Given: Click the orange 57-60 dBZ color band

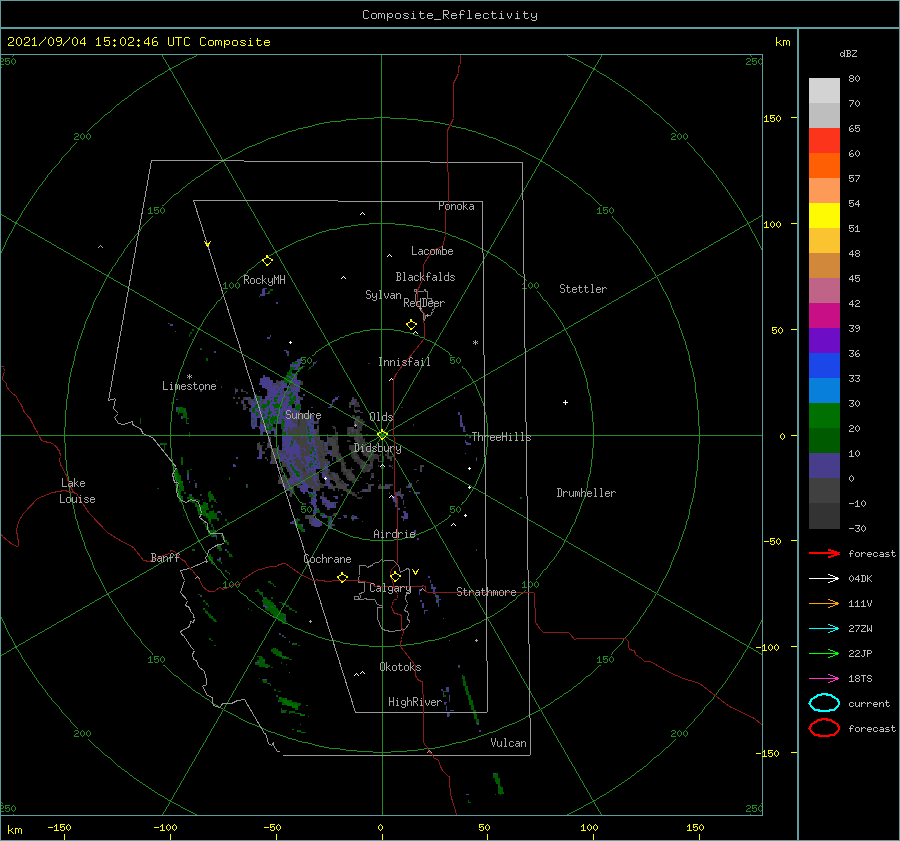Looking at the screenshot, I should (x=824, y=166).
